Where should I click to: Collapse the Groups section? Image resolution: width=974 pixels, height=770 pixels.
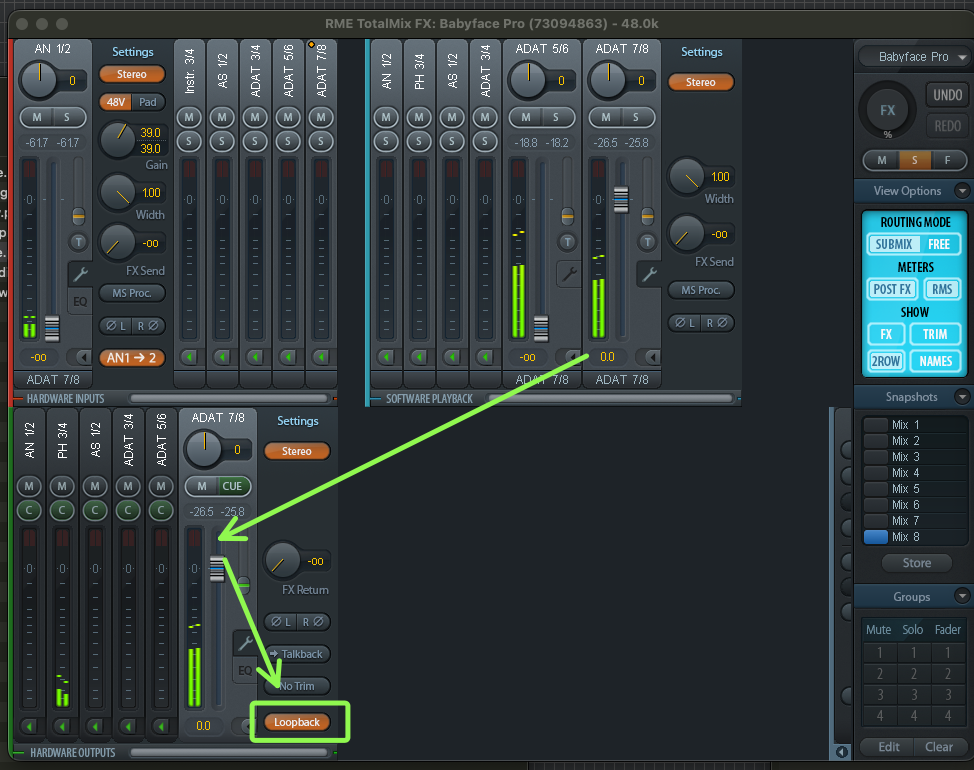tap(962, 596)
